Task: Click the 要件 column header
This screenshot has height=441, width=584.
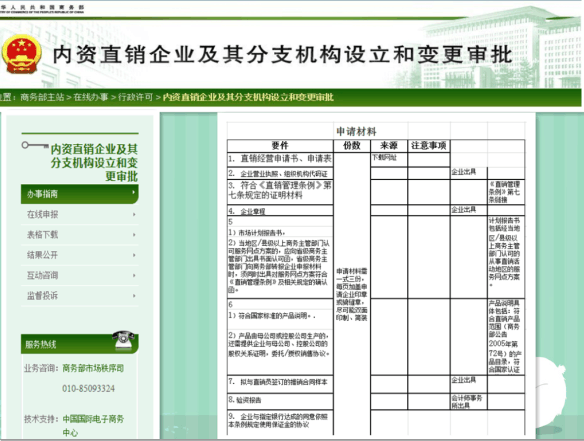Action: pos(280,145)
